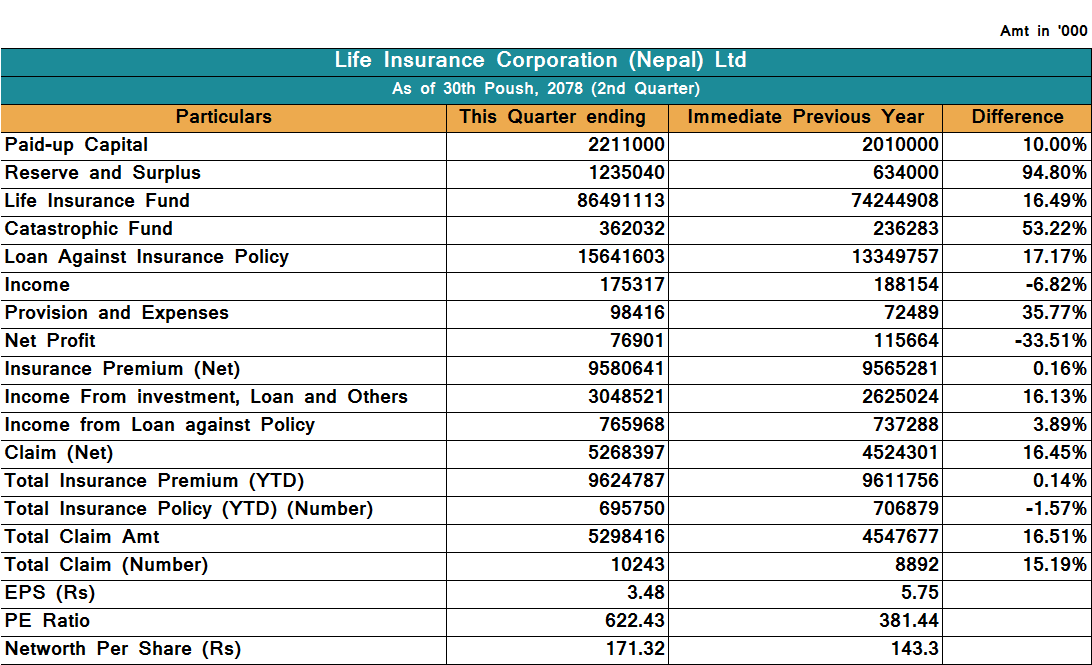Select the Reserve and Surplus value 1235040

(626, 173)
